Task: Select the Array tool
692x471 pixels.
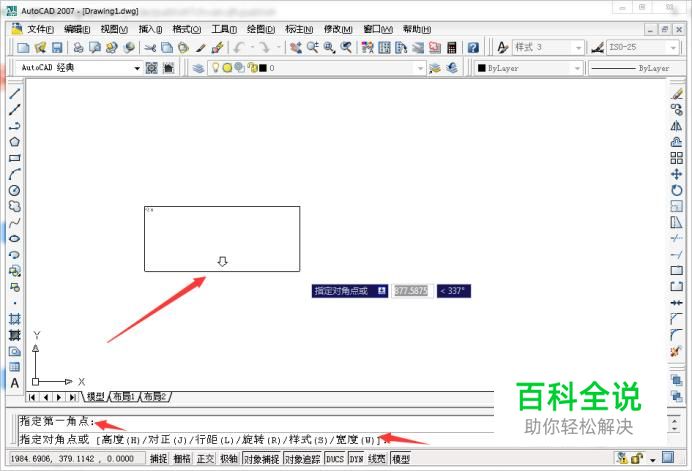Action: (677, 158)
